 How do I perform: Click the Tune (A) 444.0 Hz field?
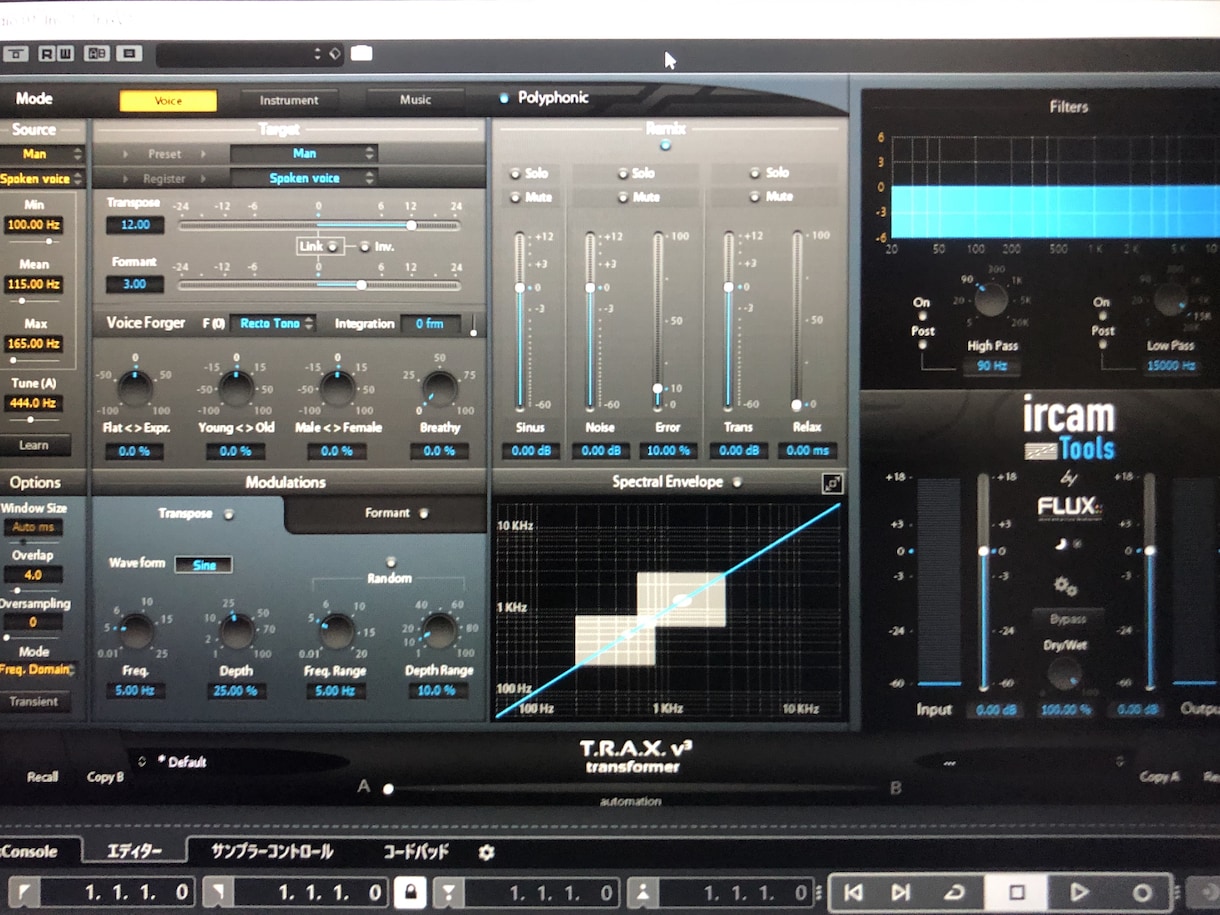(x=32, y=403)
